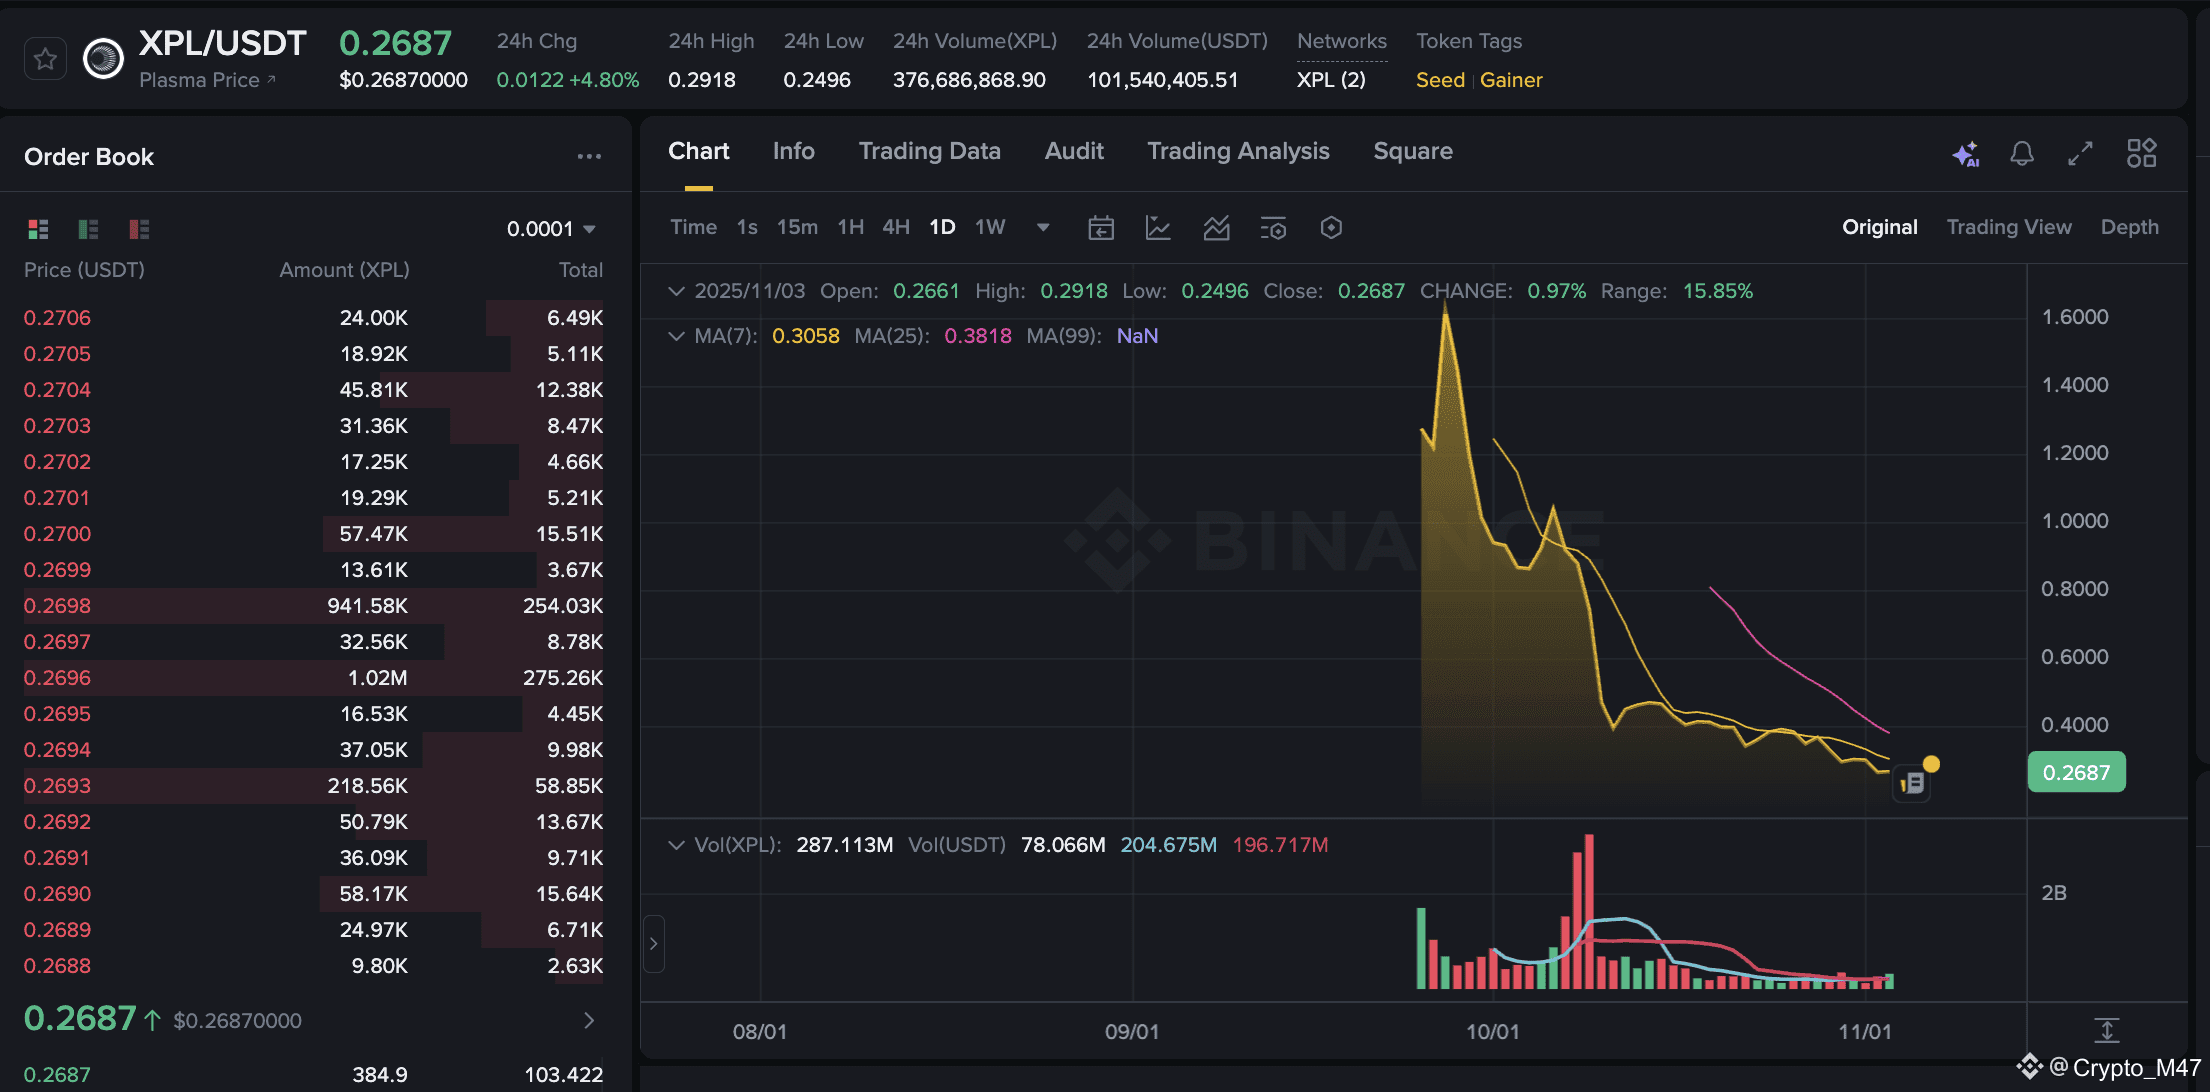Add XPL/USDT to favorites with star
The height and width of the screenshot is (1092, 2210).
tap(45, 59)
